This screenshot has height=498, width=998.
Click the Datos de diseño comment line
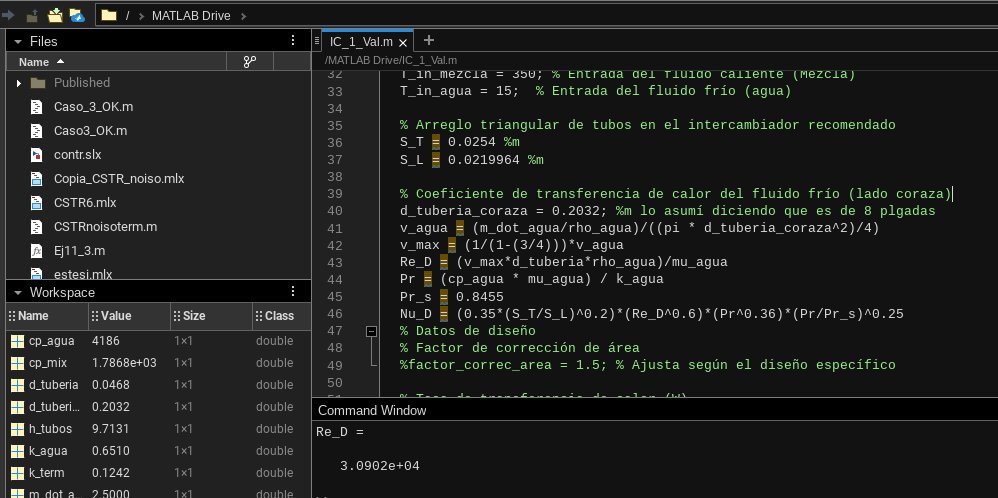coord(468,331)
